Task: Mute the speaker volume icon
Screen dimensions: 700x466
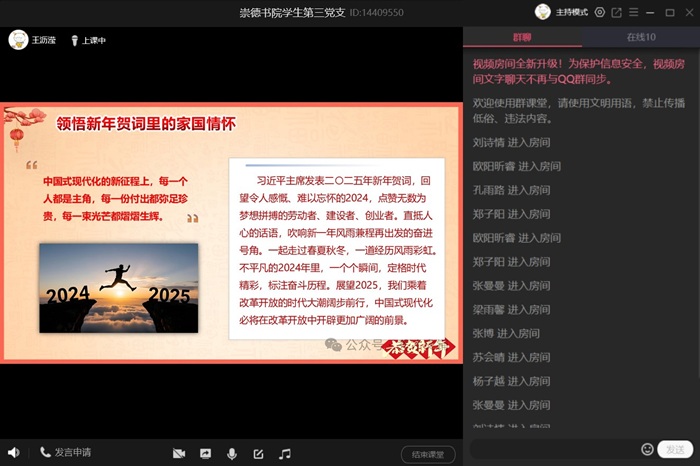Action: tap(14, 453)
